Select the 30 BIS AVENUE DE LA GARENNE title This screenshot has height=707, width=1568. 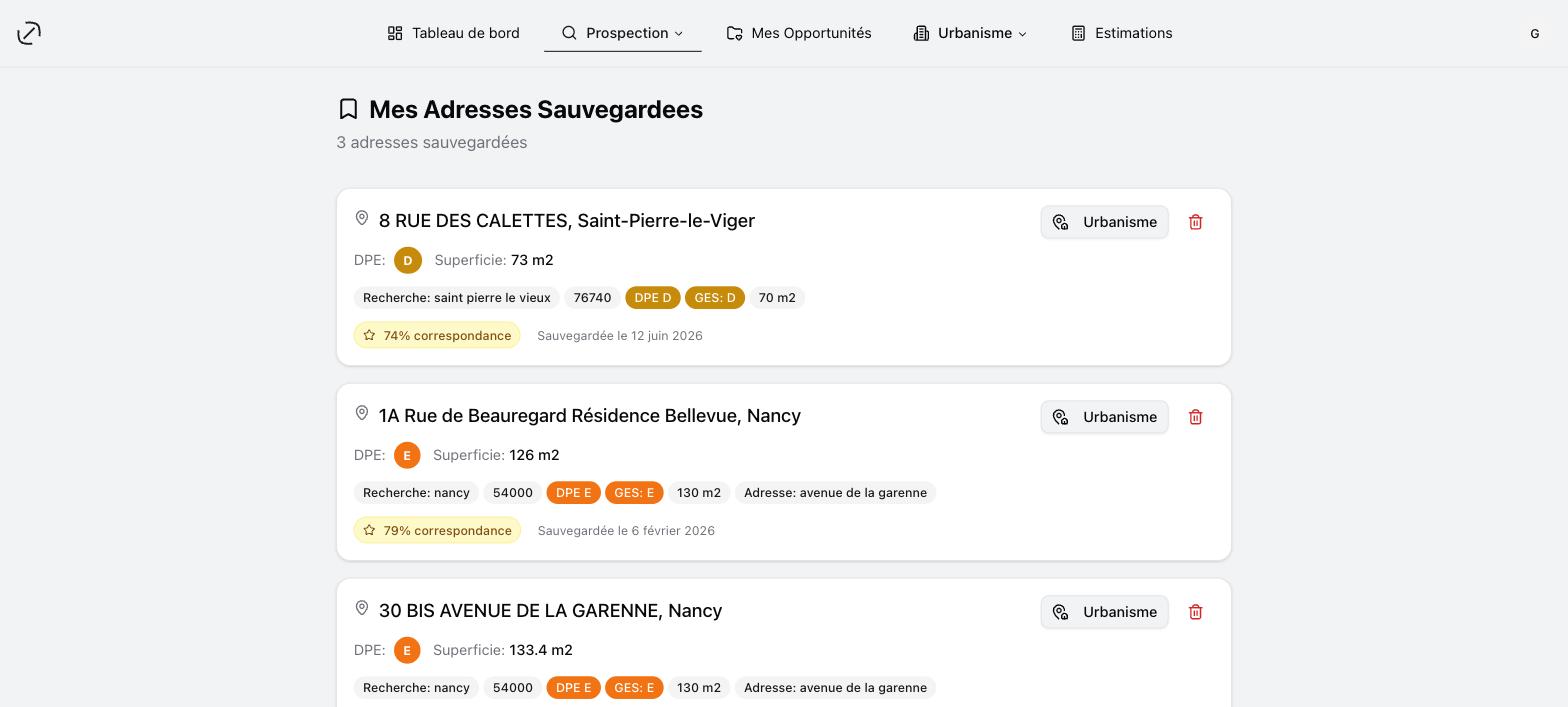550,611
